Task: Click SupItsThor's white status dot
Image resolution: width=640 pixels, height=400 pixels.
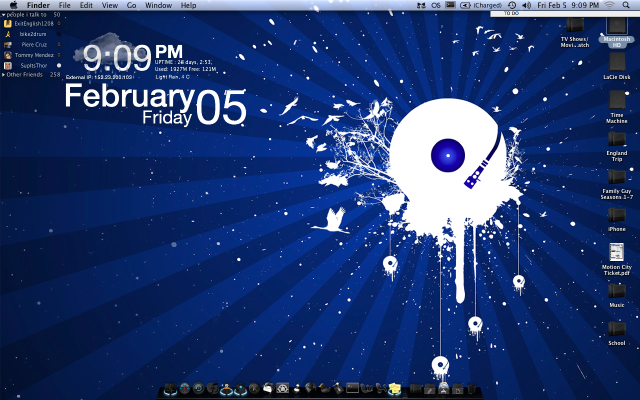Action: (x=59, y=65)
